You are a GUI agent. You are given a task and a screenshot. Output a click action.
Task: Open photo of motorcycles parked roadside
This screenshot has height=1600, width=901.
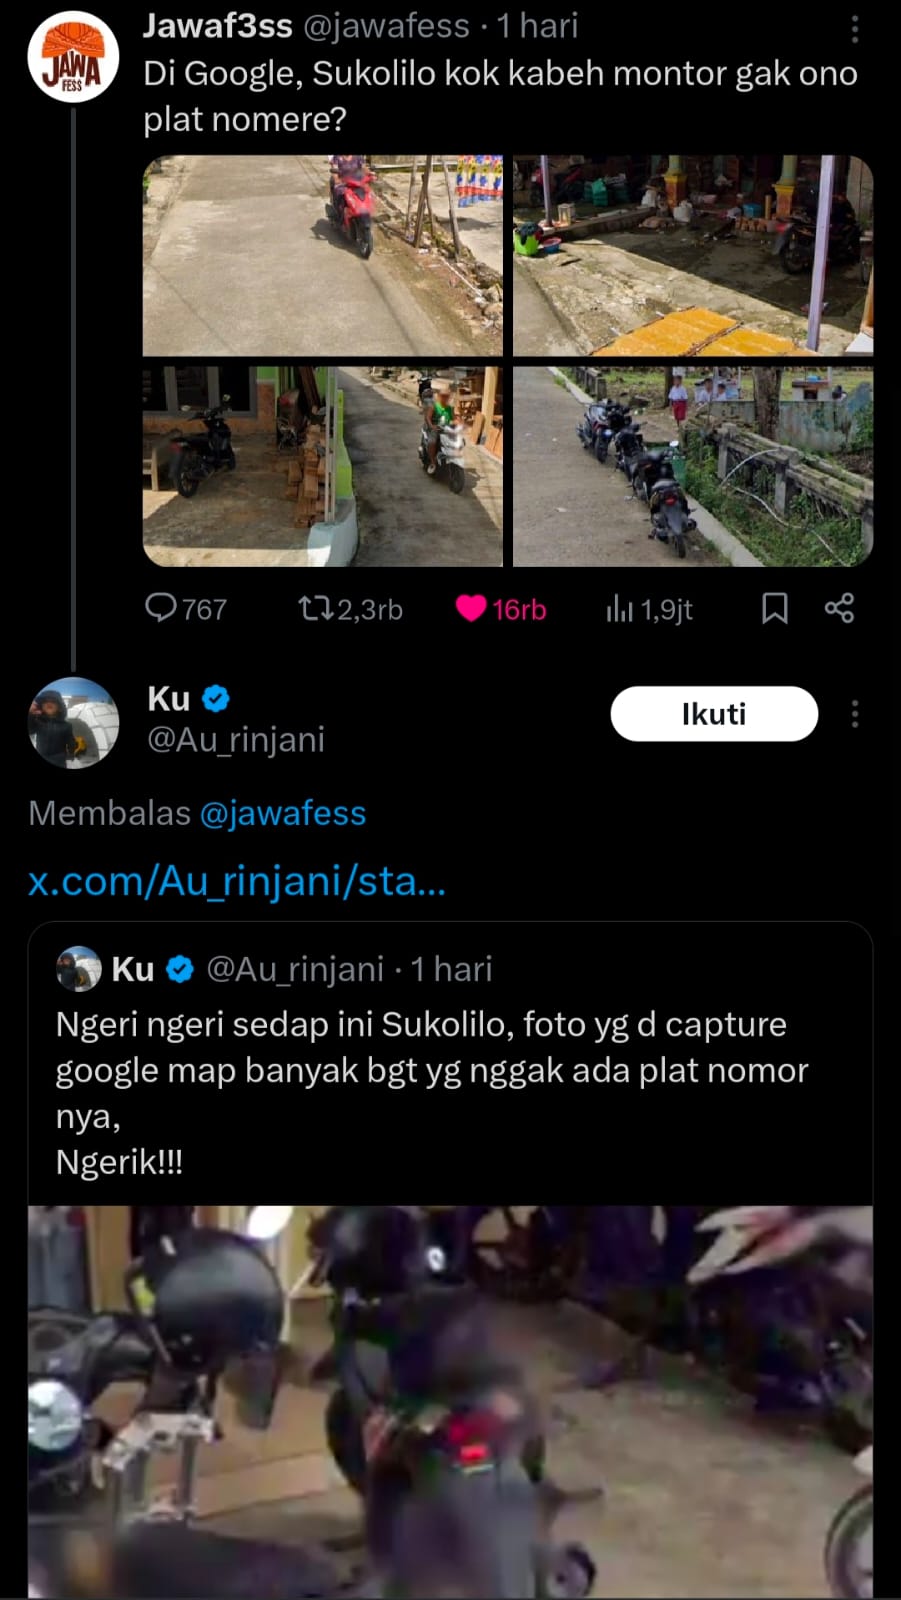point(693,466)
